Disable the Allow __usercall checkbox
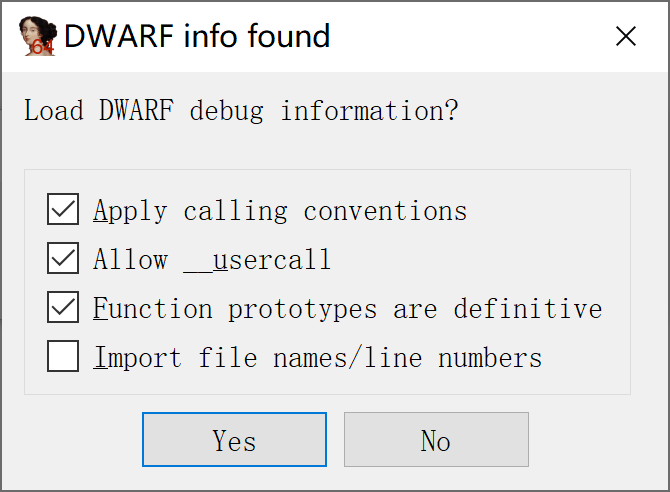Screen dimensions: 670x492 point(63,260)
